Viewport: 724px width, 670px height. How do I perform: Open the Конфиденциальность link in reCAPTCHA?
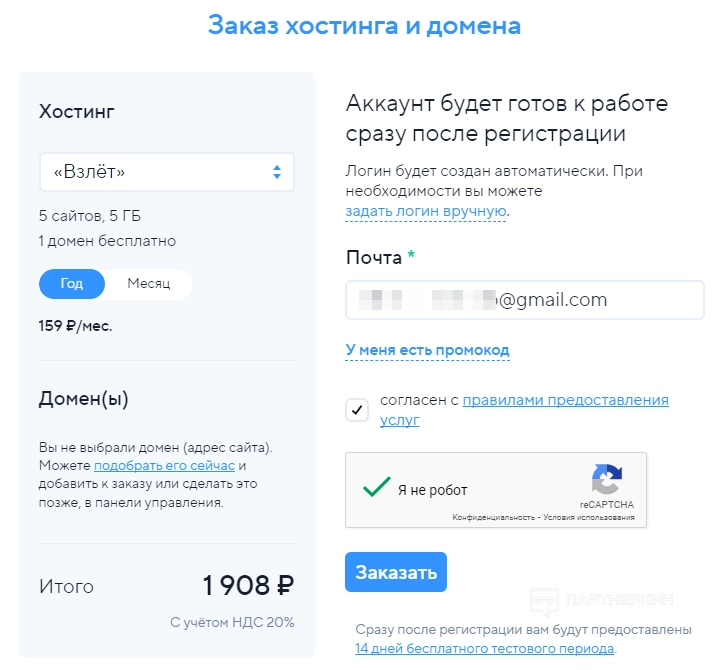coord(493,518)
